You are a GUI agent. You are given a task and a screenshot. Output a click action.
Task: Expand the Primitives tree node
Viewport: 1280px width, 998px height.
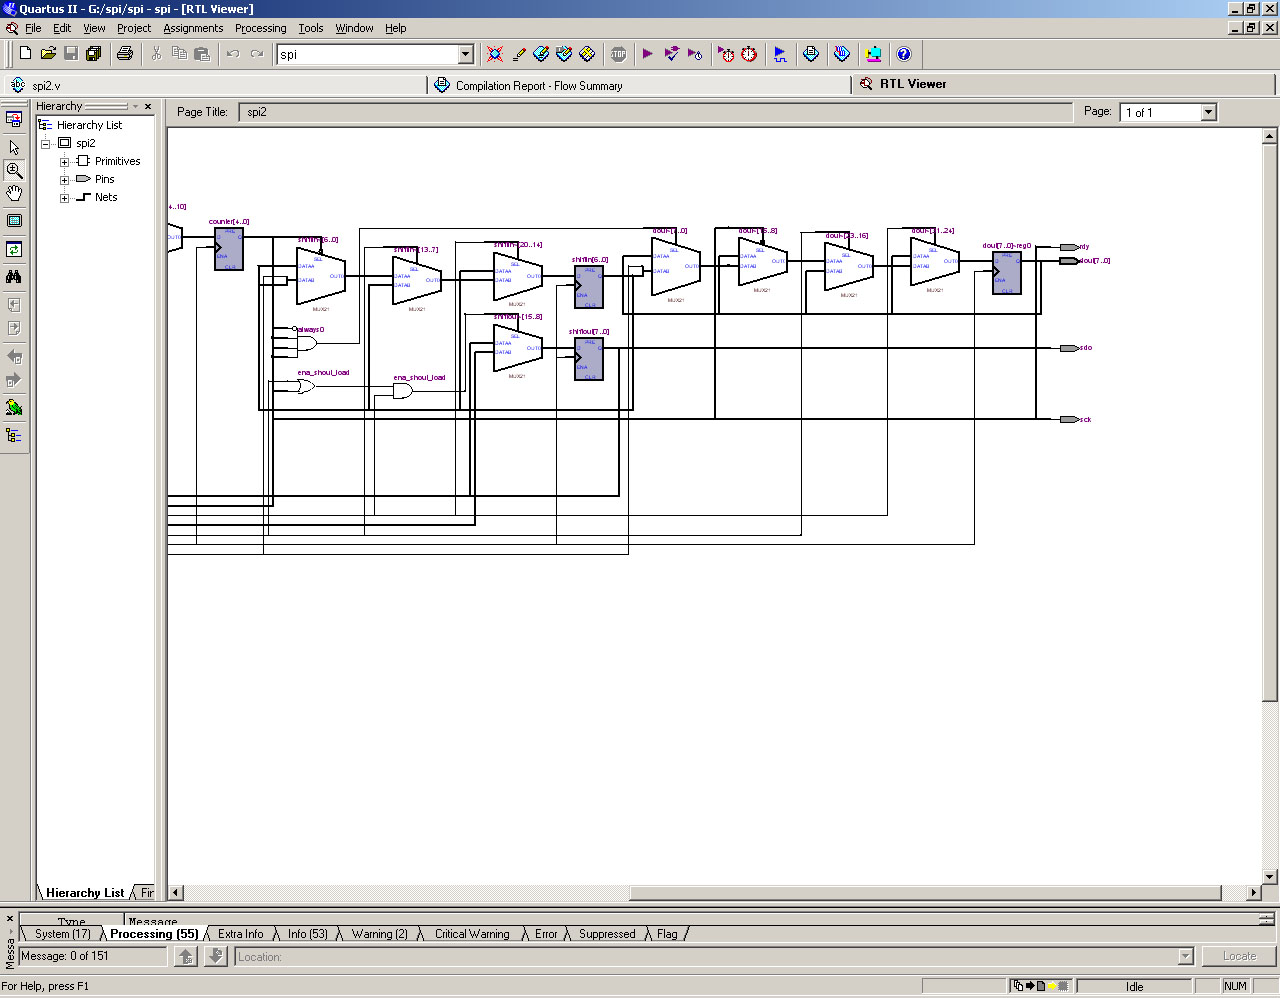(x=64, y=162)
